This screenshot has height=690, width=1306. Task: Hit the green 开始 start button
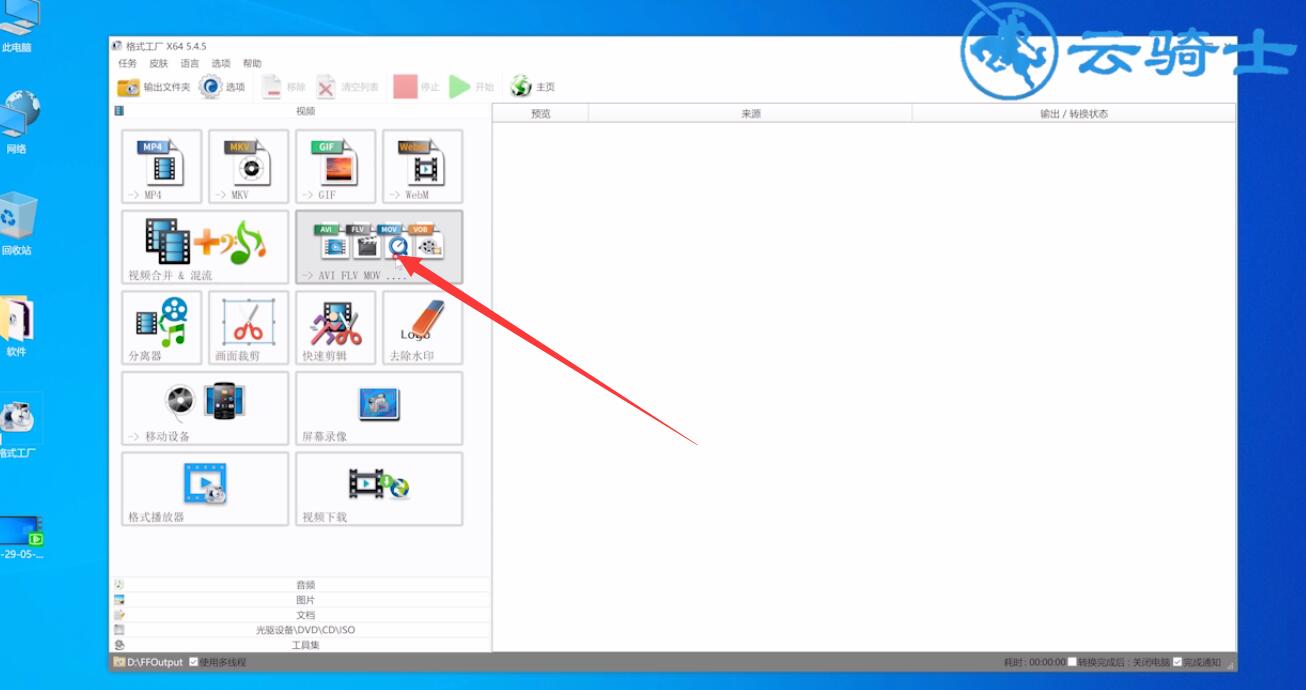point(472,87)
